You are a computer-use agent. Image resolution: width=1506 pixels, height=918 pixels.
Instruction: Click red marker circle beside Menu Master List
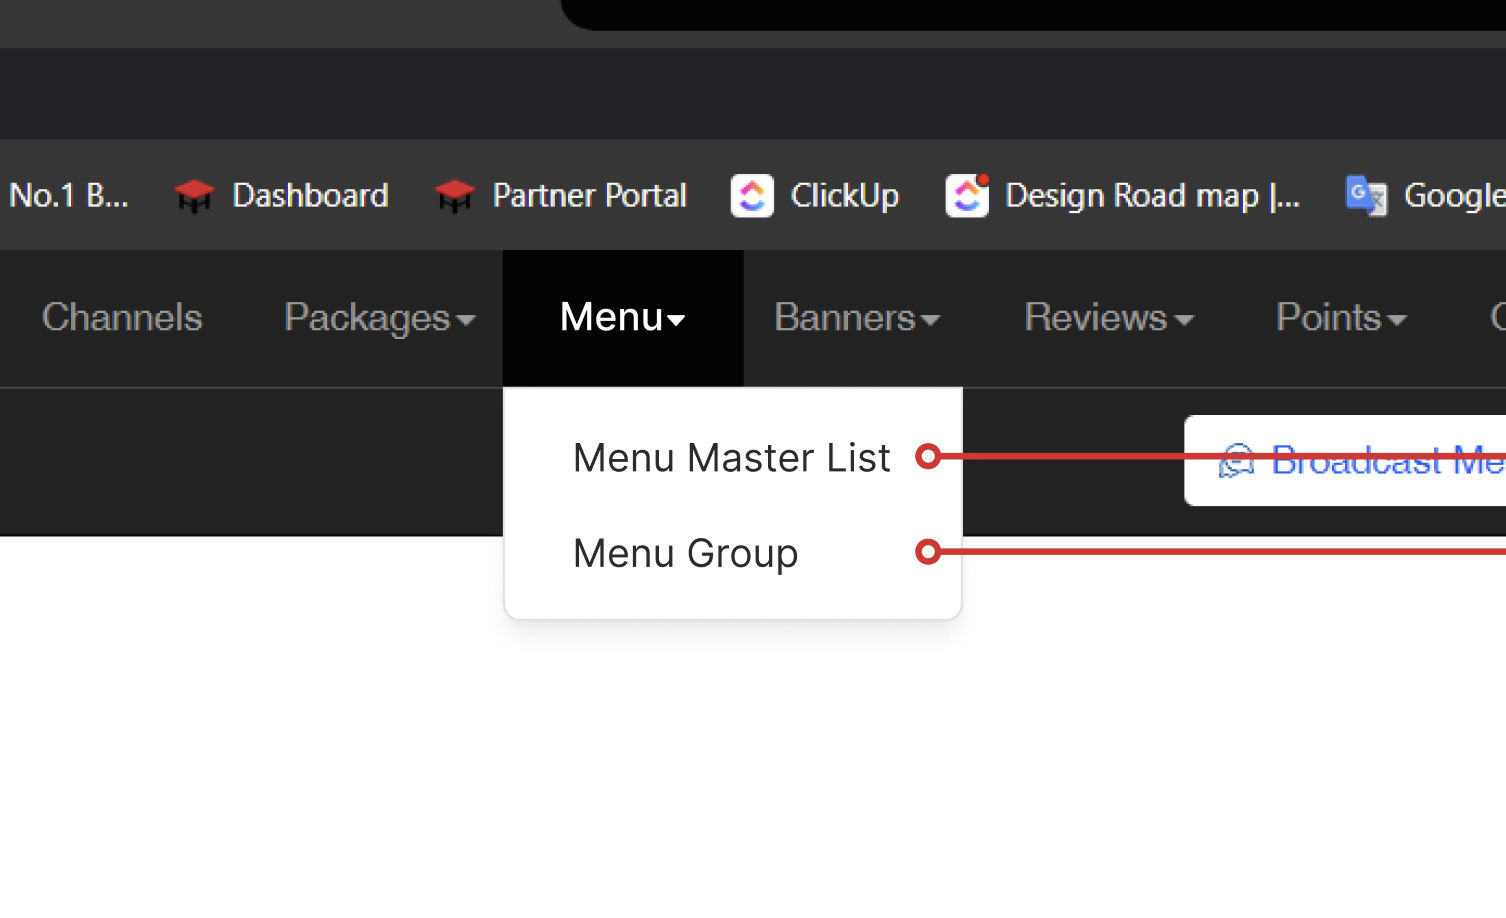[x=928, y=457]
